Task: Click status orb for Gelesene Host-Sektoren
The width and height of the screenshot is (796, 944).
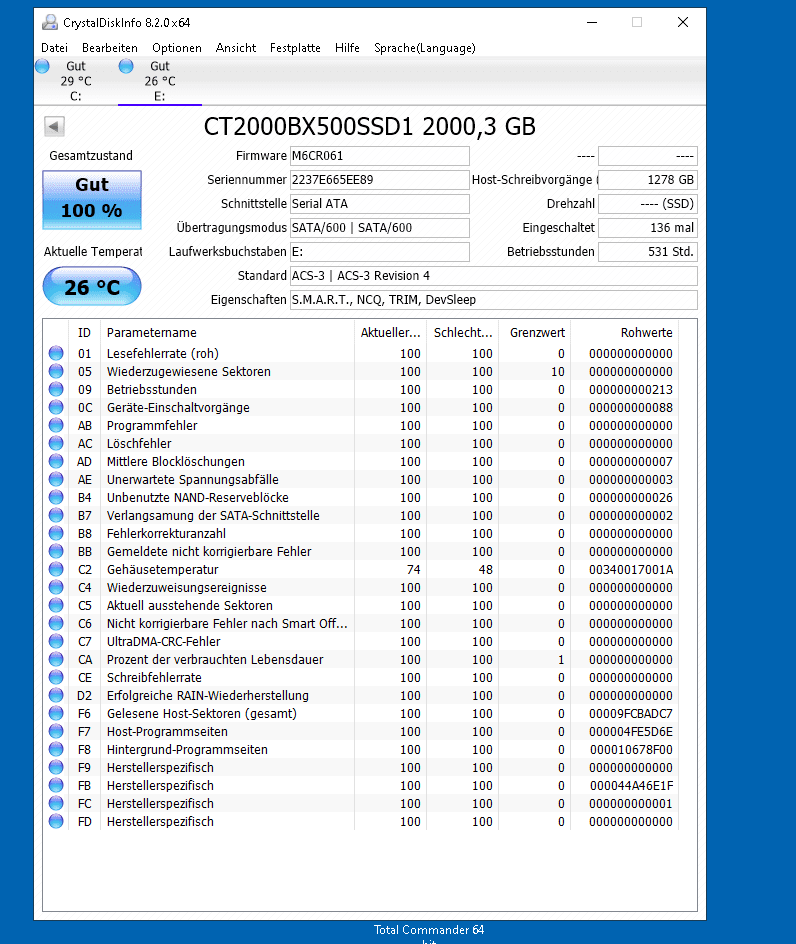Action: tap(56, 714)
